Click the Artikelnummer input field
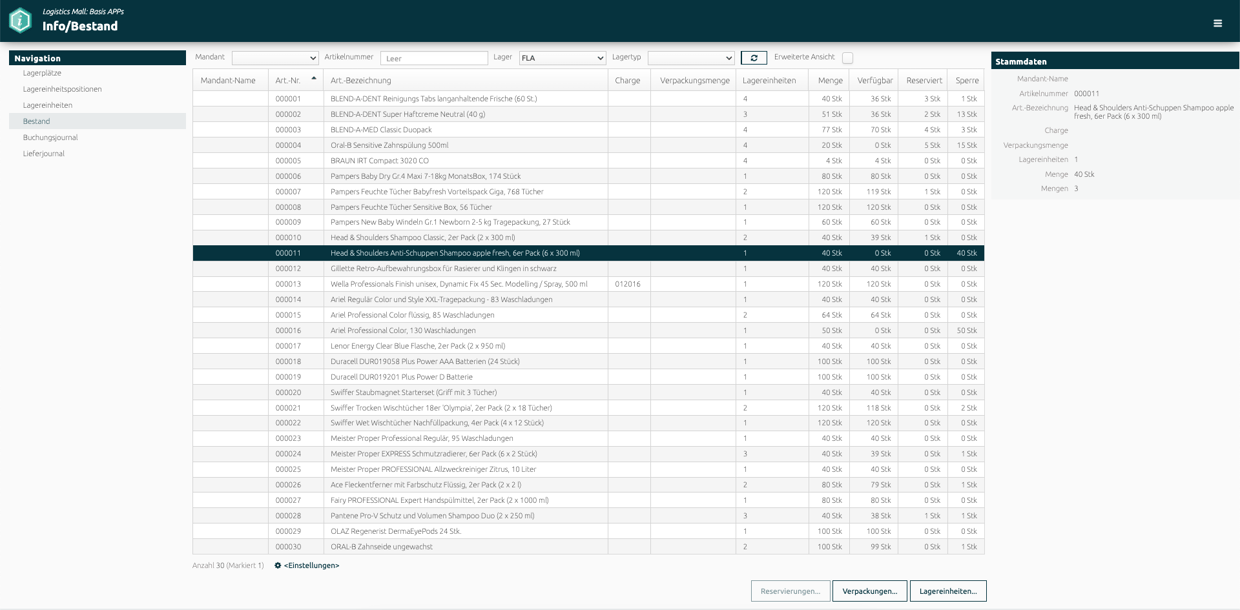Screen dimensions: 1240x610 434,58
